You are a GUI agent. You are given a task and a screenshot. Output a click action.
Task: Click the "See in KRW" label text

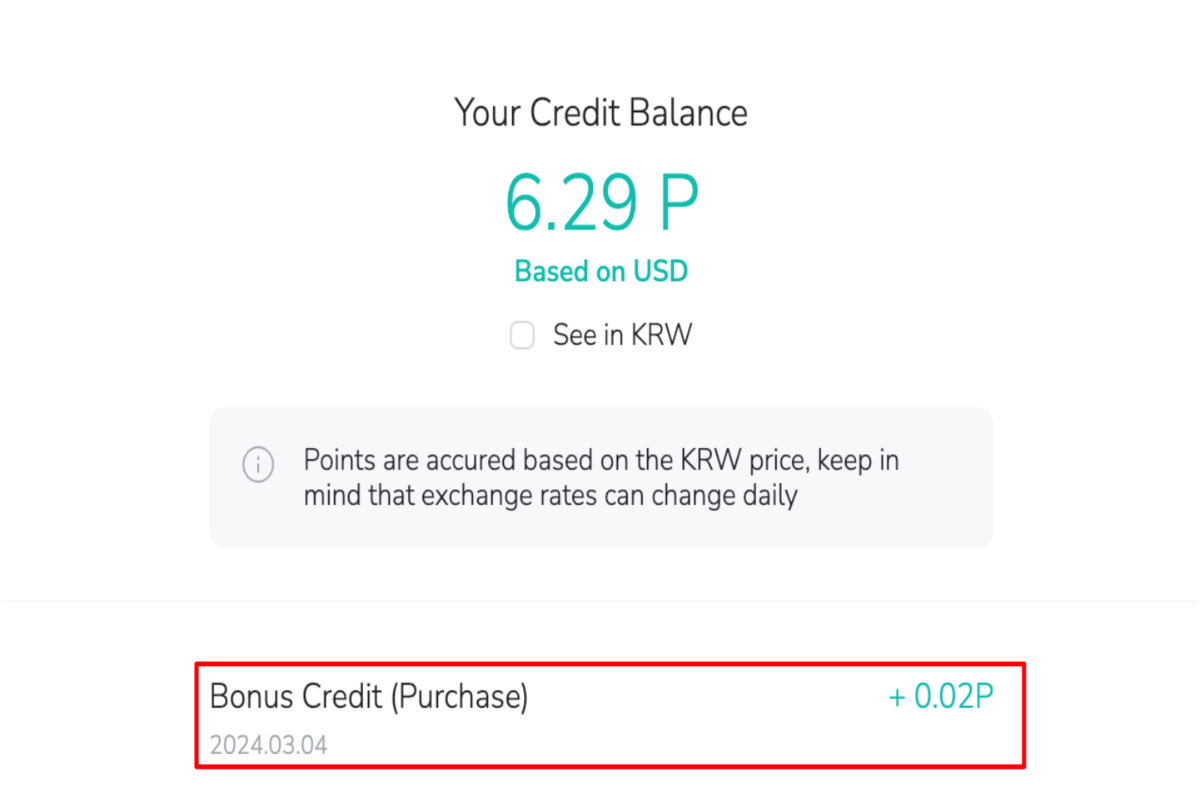(622, 335)
